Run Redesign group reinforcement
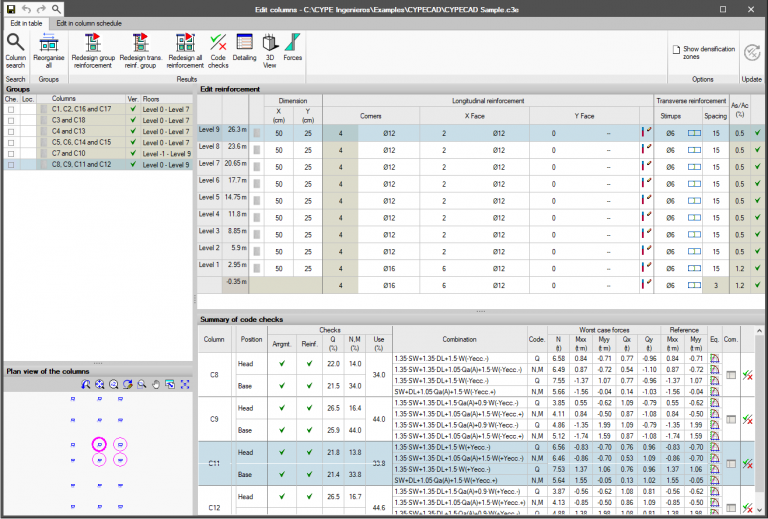This screenshot has height=519, width=768. pos(93,51)
